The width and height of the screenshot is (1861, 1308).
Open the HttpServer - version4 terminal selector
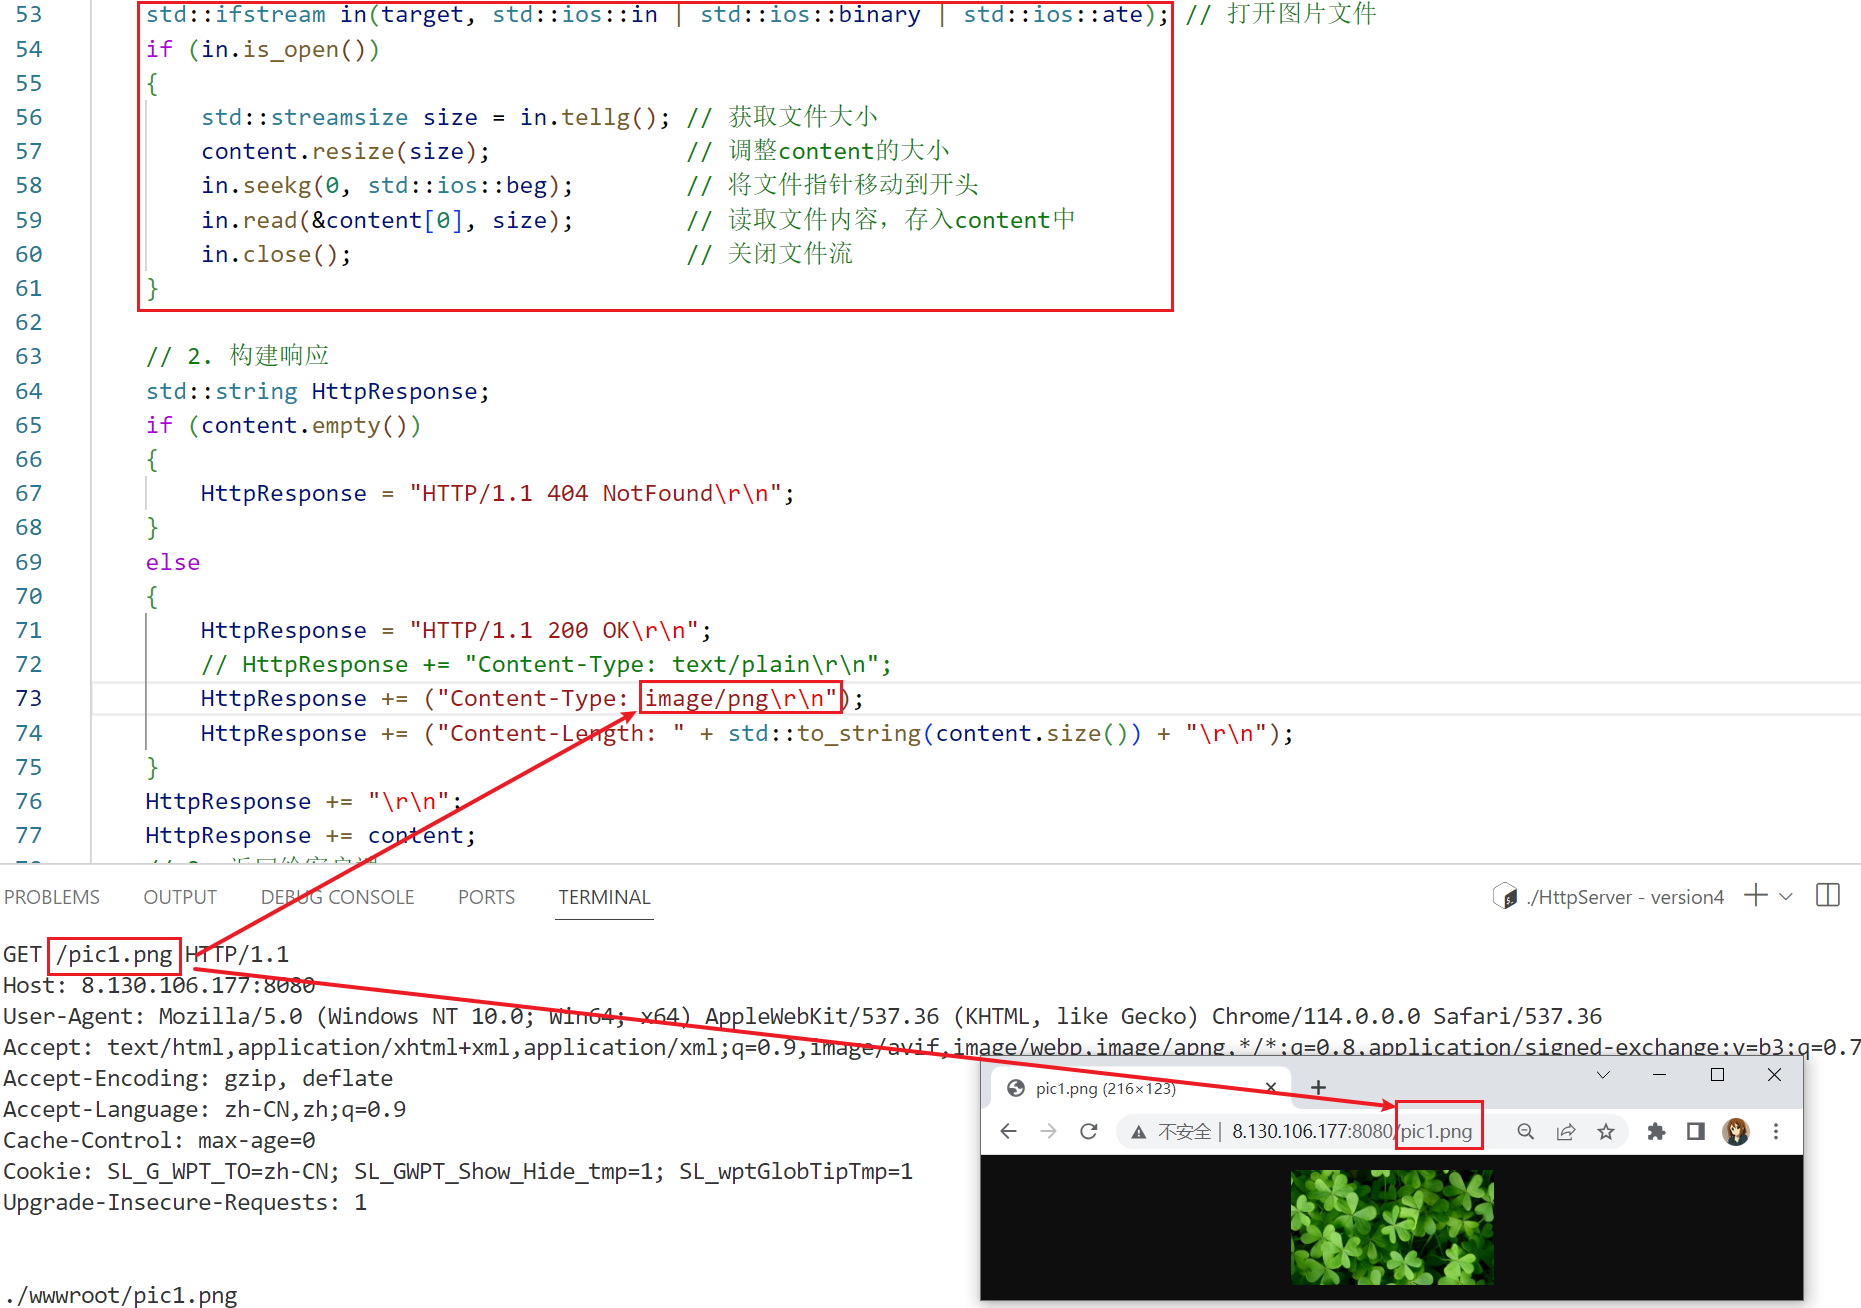1608,897
